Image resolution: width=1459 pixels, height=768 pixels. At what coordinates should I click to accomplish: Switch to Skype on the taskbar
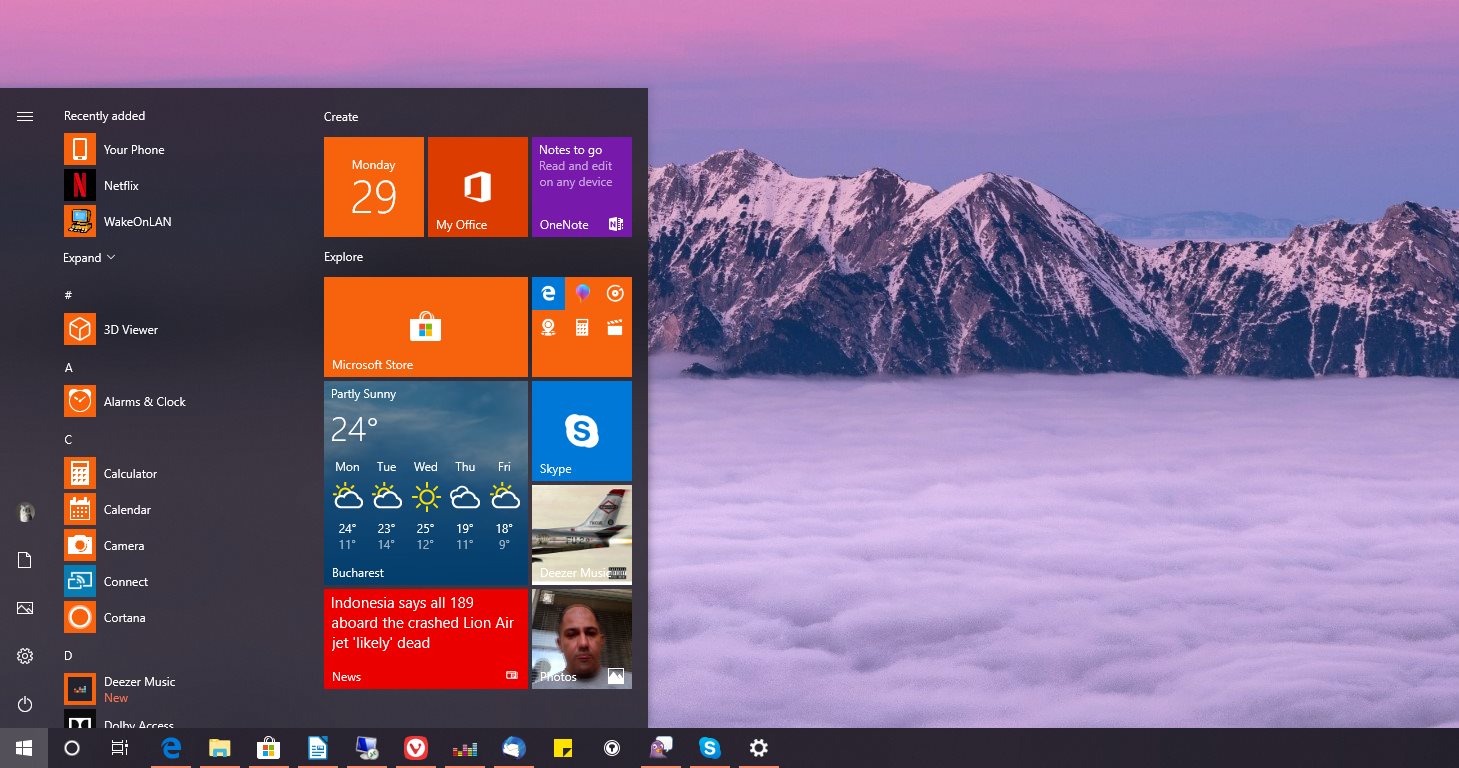710,748
